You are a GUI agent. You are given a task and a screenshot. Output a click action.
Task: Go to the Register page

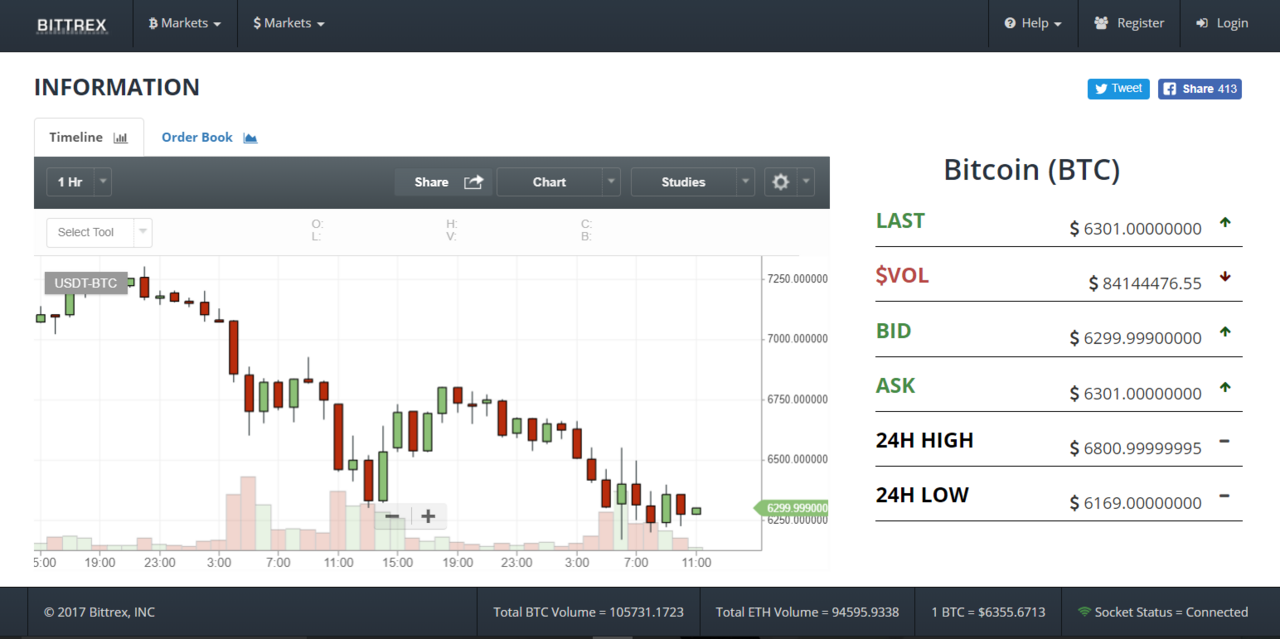(1129, 23)
